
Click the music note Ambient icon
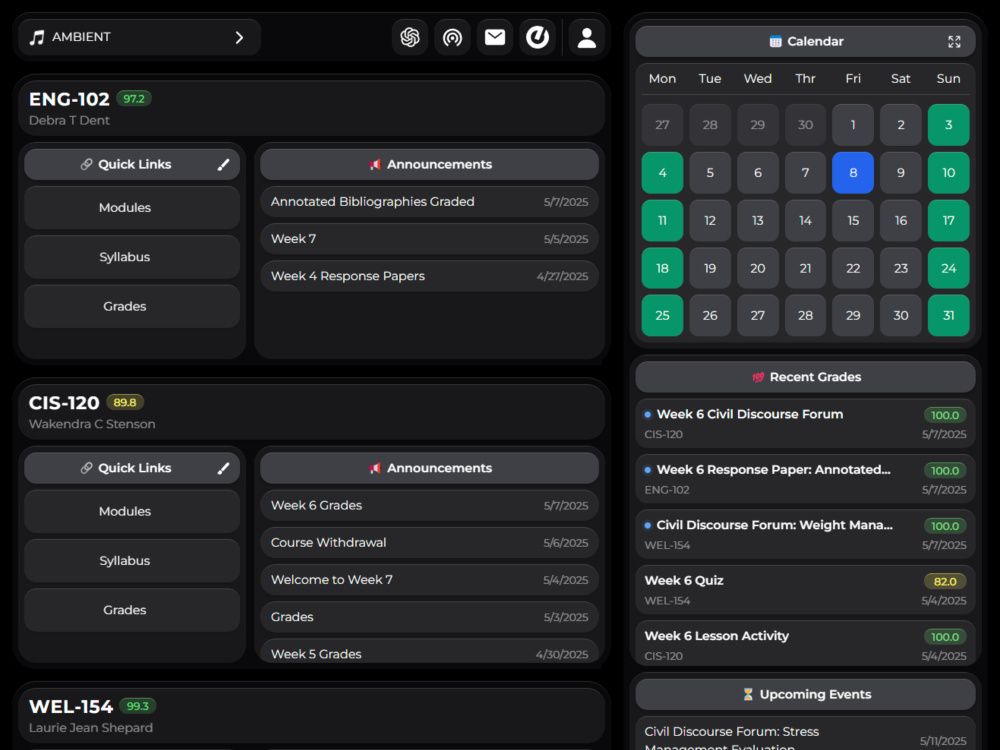point(37,38)
